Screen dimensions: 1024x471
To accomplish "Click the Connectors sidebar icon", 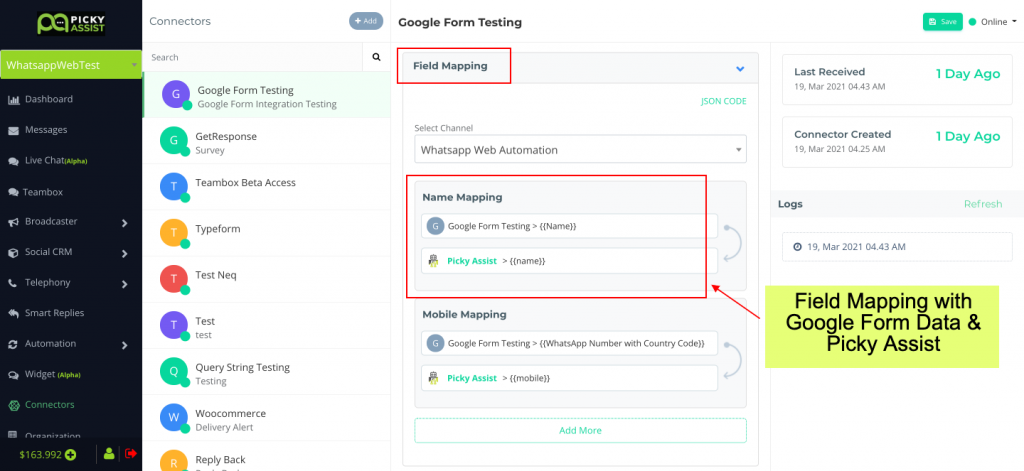I will point(13,406).
